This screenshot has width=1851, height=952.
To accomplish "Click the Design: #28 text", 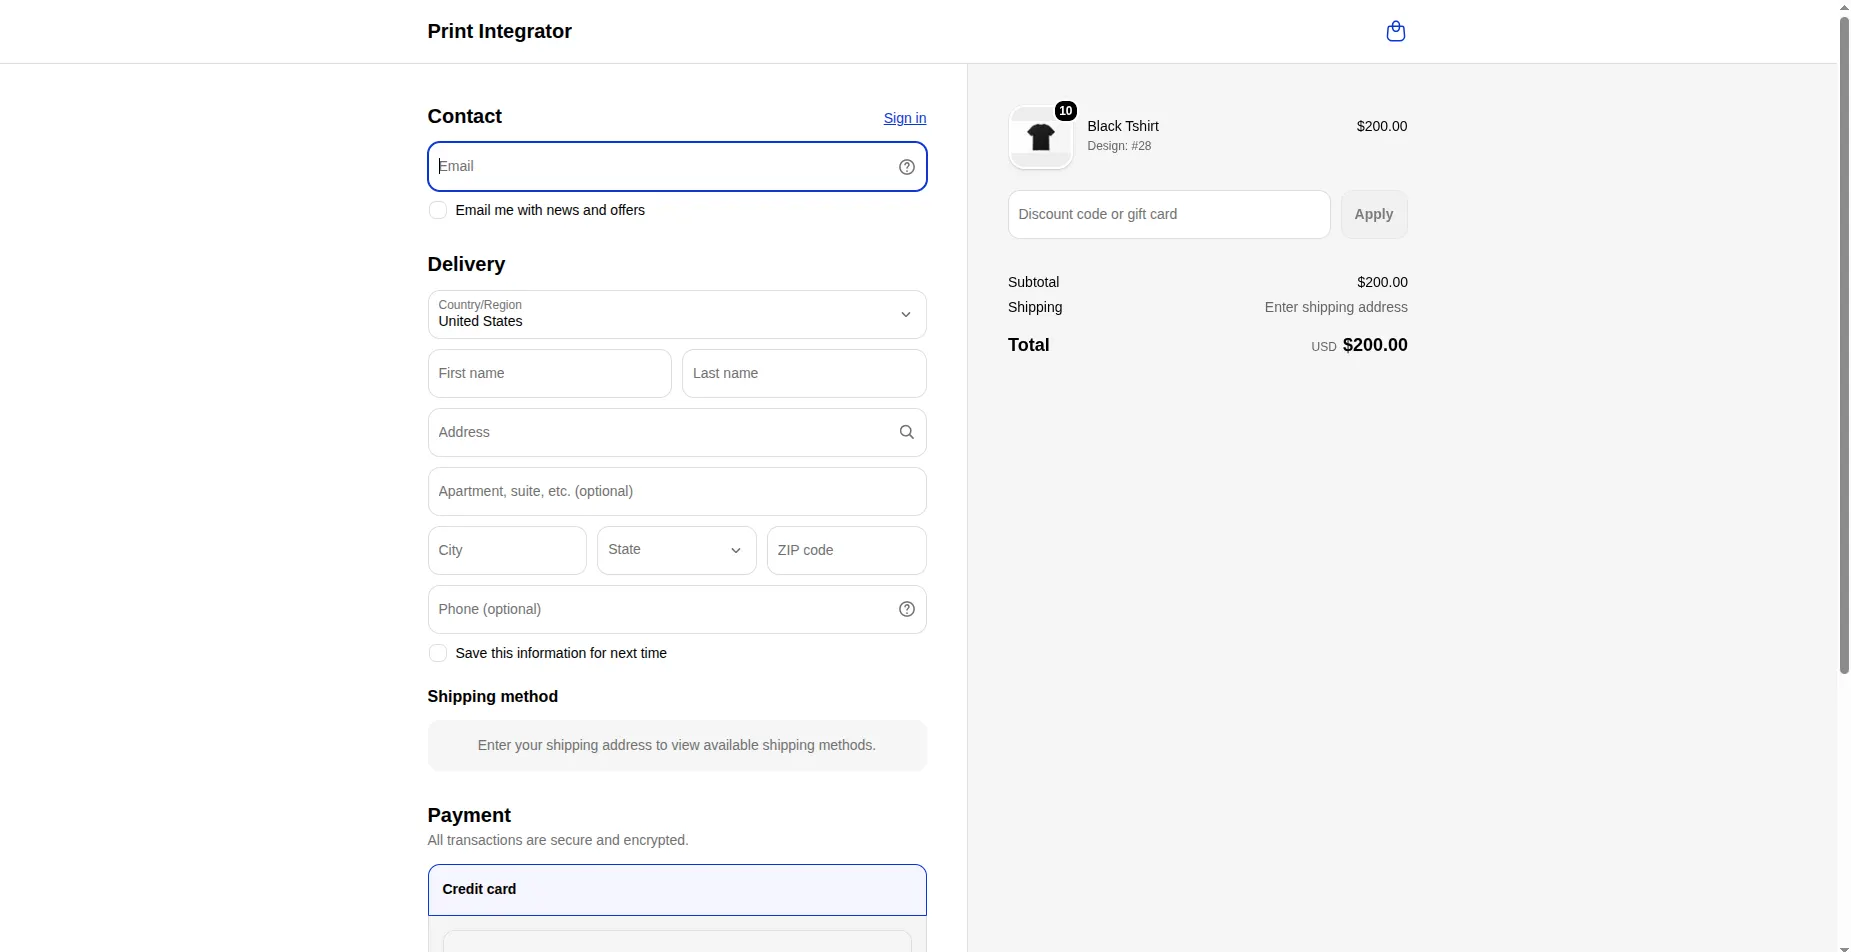I will pyautogui.click(x=1118, y=146).
